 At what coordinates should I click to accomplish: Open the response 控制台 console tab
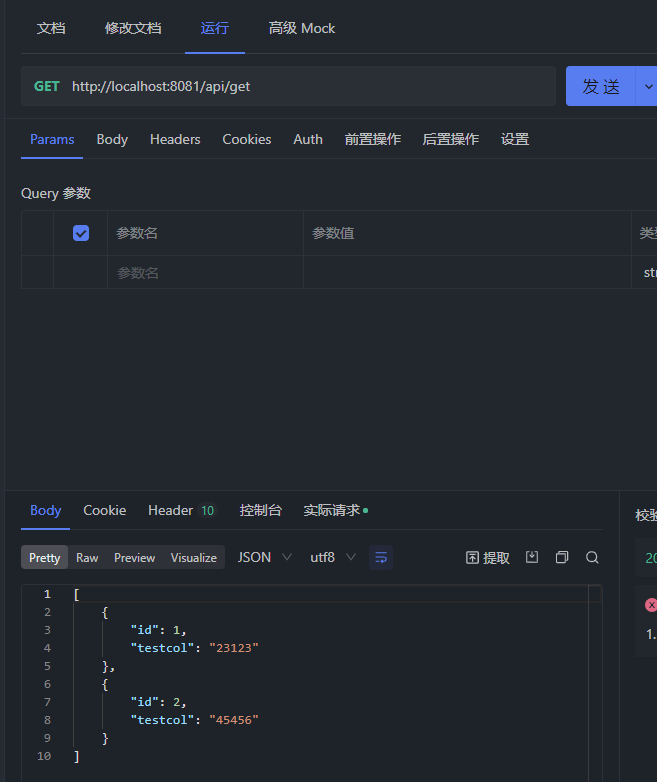(260, 510)
